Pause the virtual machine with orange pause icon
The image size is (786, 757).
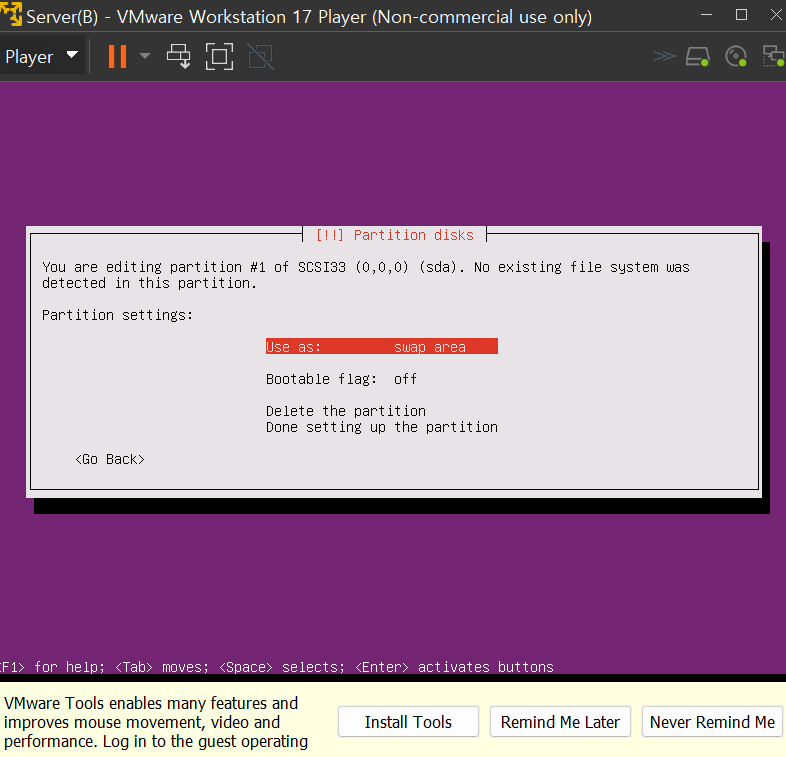pyautogui.click(x=117, y=56)
